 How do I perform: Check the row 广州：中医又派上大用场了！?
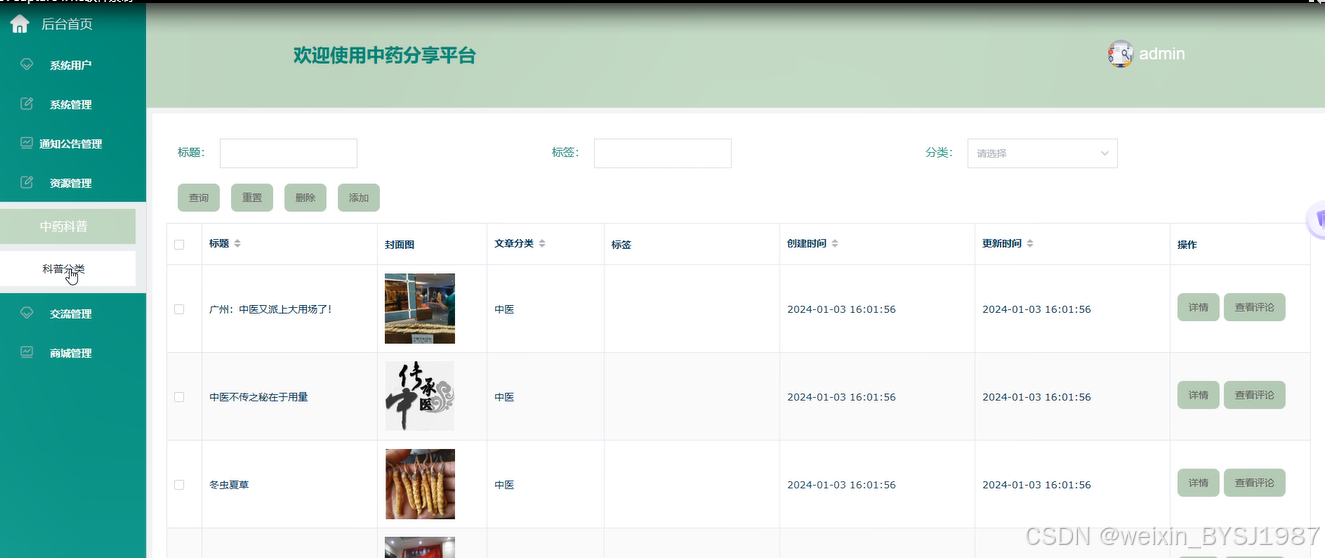[179, 309]
